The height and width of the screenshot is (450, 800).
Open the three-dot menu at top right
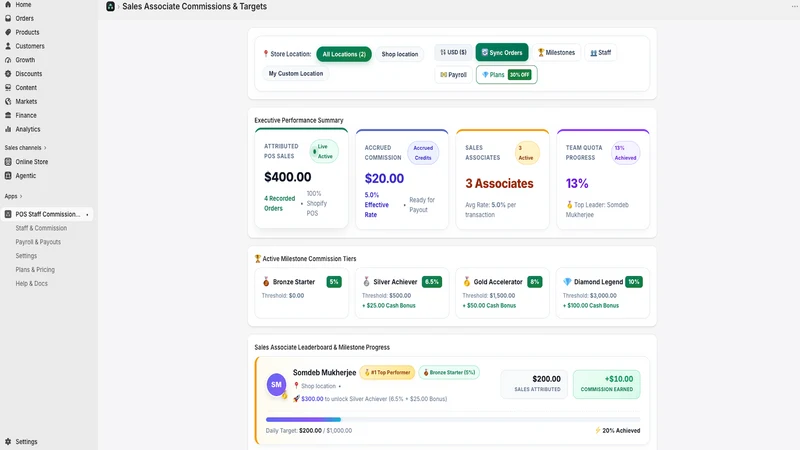tap(794, 6)
